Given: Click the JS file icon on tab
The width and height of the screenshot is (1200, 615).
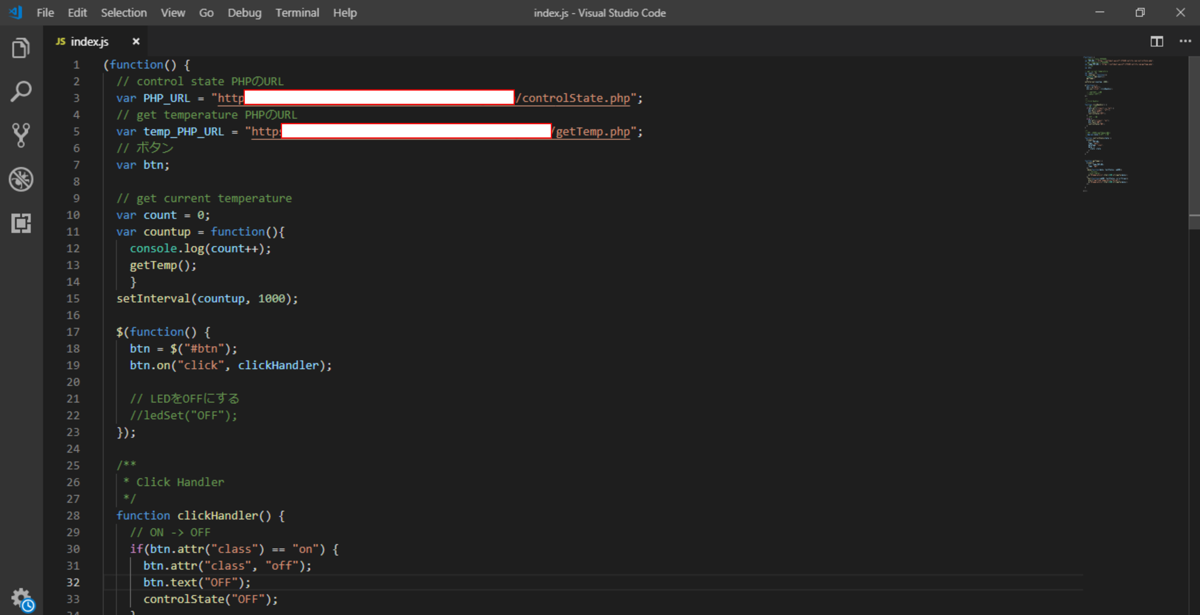Looking at the screenshot, I should tap(60, 42).
